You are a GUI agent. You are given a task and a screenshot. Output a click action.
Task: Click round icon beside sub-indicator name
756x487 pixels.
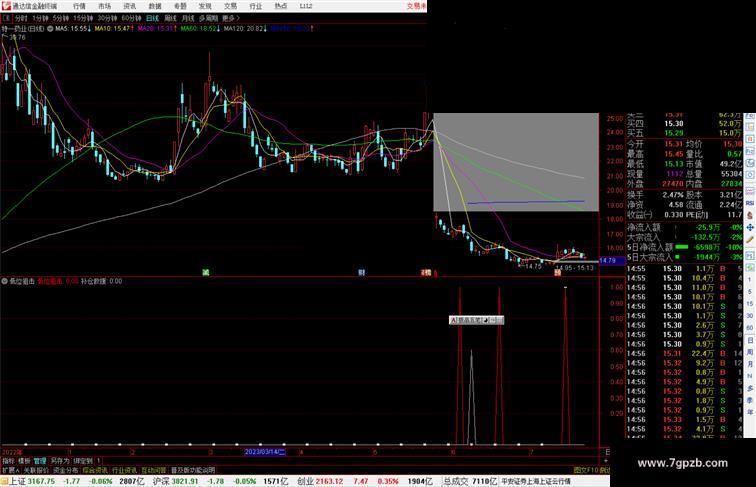click(x=5, y=281)
